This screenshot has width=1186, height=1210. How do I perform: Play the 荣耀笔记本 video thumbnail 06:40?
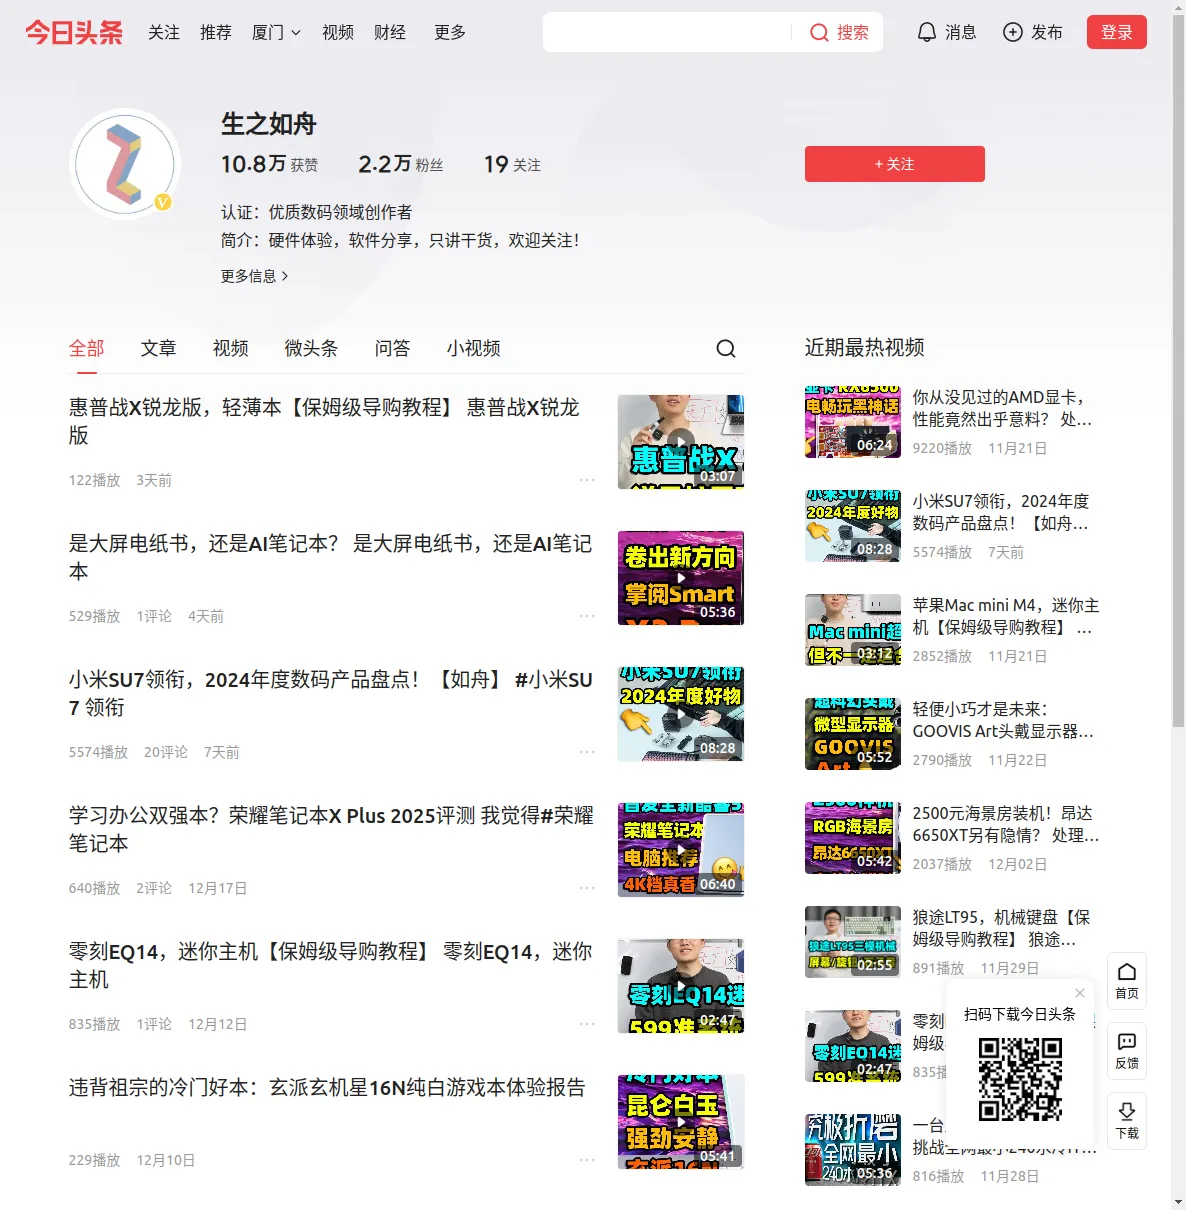pos(681,850)
